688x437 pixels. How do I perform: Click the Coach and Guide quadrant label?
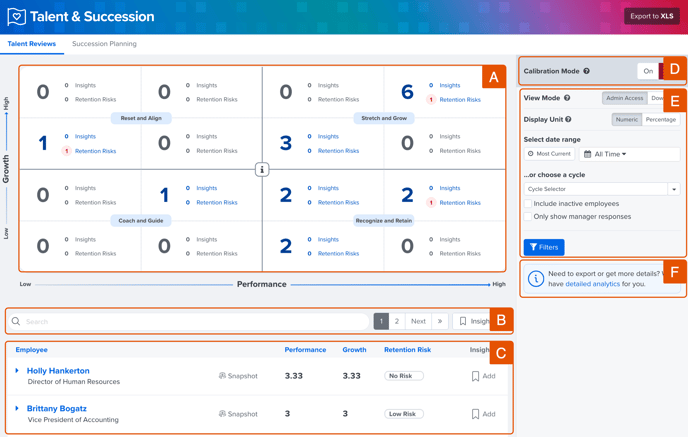tap(141, 221)
